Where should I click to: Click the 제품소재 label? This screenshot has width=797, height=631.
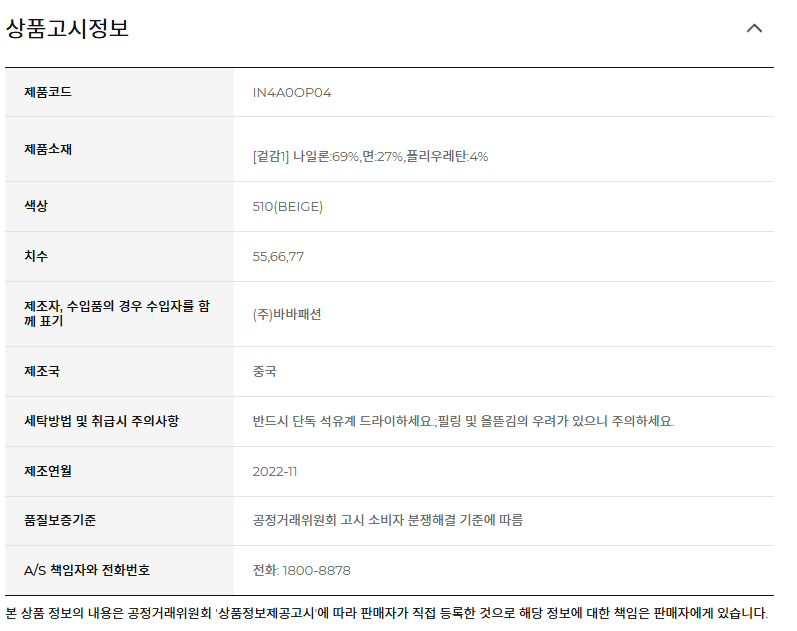pyautogui.click(x=48, y=149)
